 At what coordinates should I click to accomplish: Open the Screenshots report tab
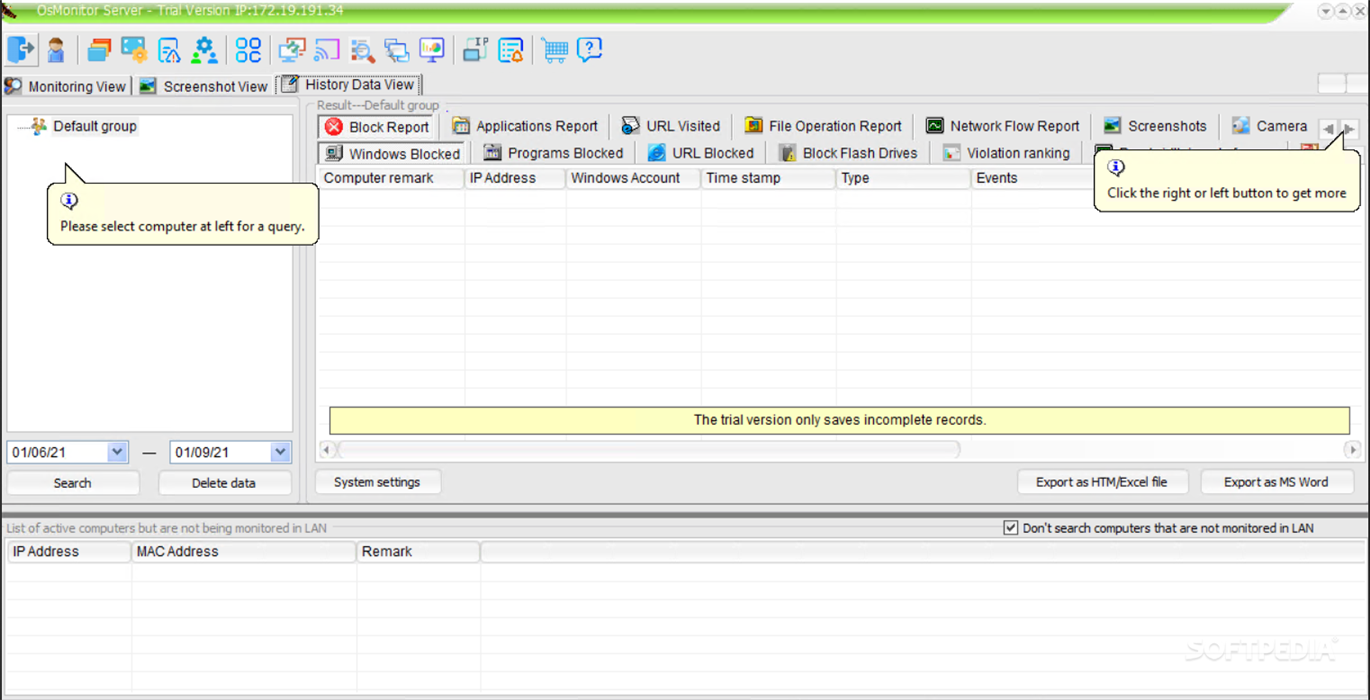coord(1155,126)
